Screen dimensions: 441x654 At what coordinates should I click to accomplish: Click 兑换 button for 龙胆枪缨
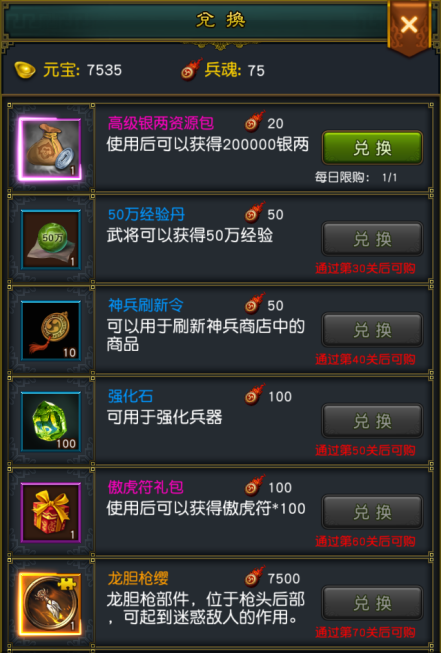click(372, 603)
